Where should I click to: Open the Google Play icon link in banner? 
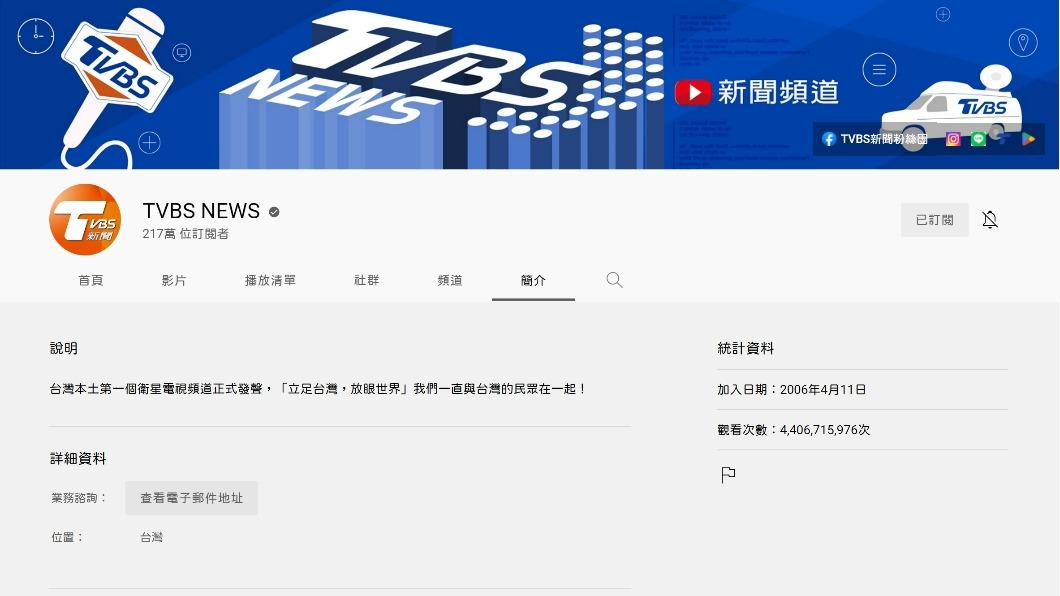1028,139
